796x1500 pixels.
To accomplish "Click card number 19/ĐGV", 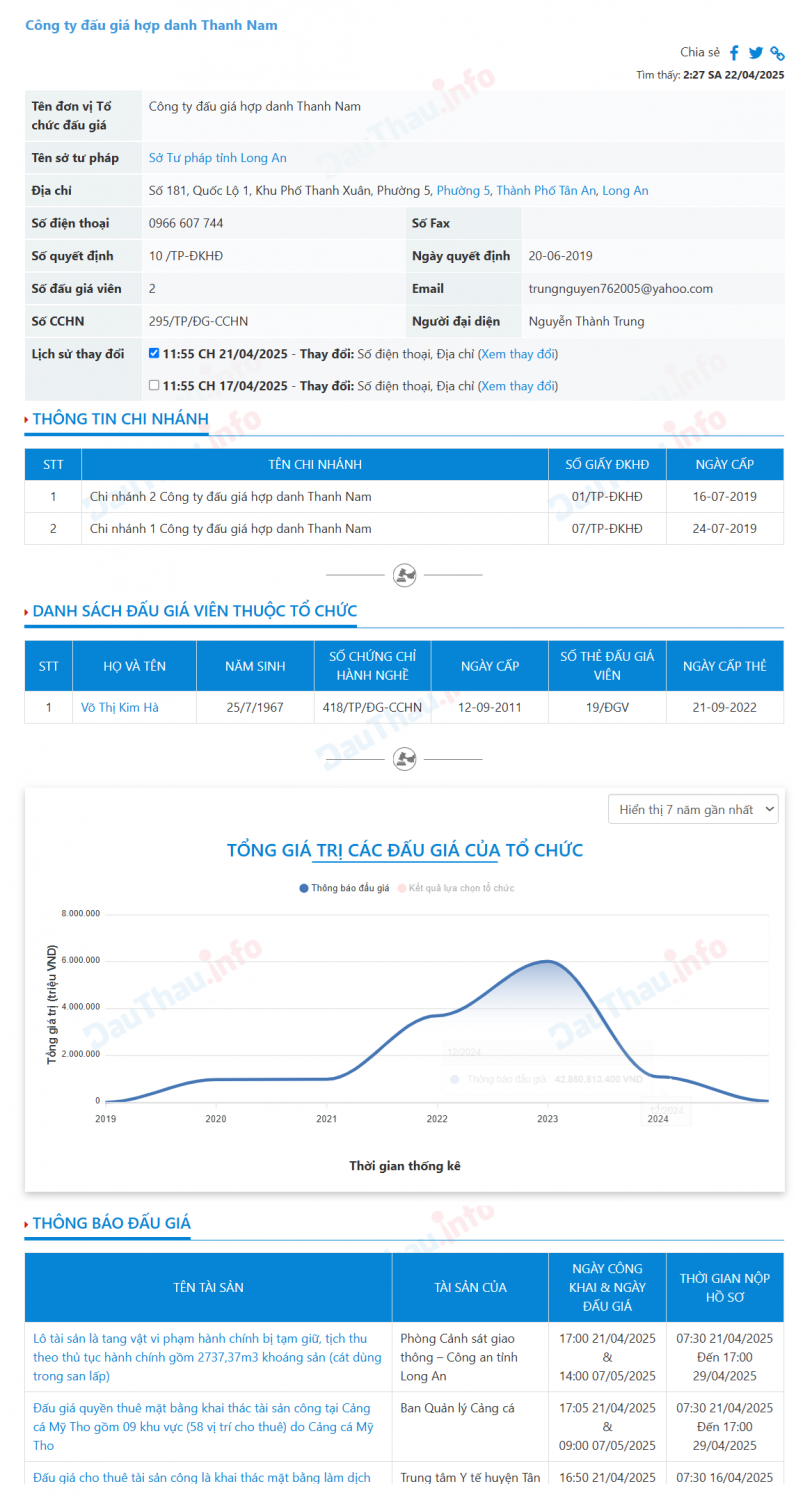I will point(607,707).
